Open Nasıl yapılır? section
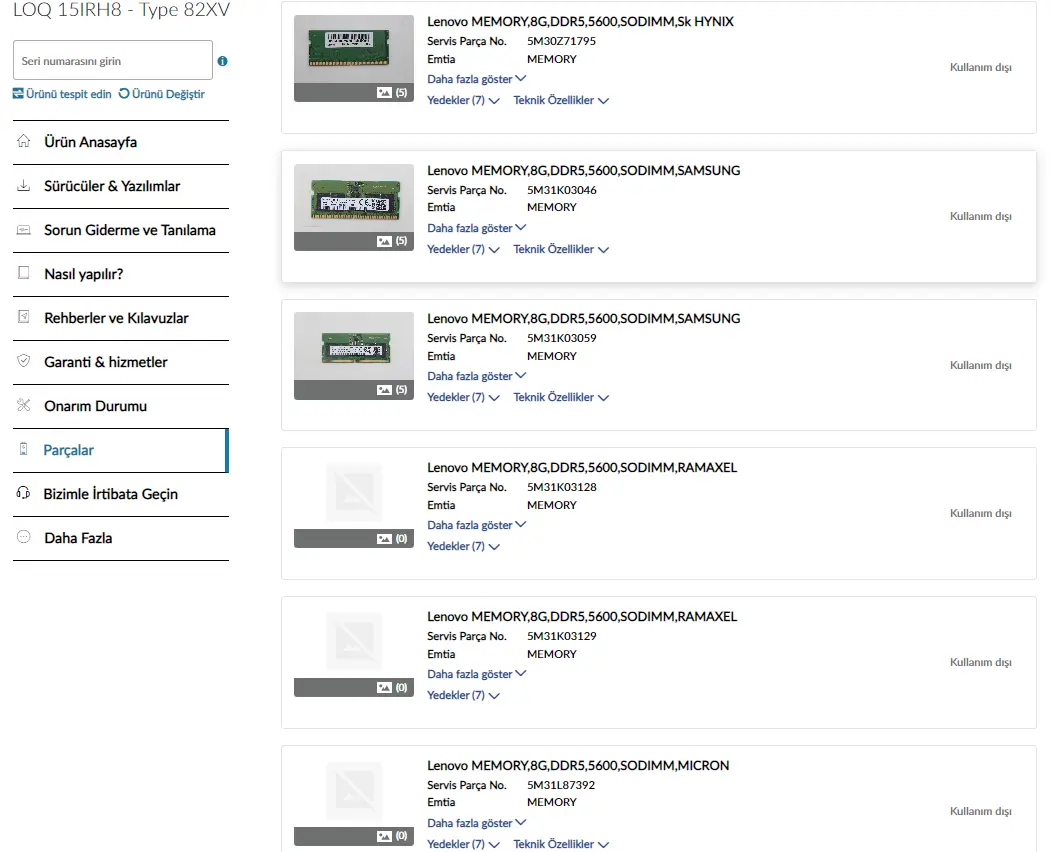 [x=121, y=275]
